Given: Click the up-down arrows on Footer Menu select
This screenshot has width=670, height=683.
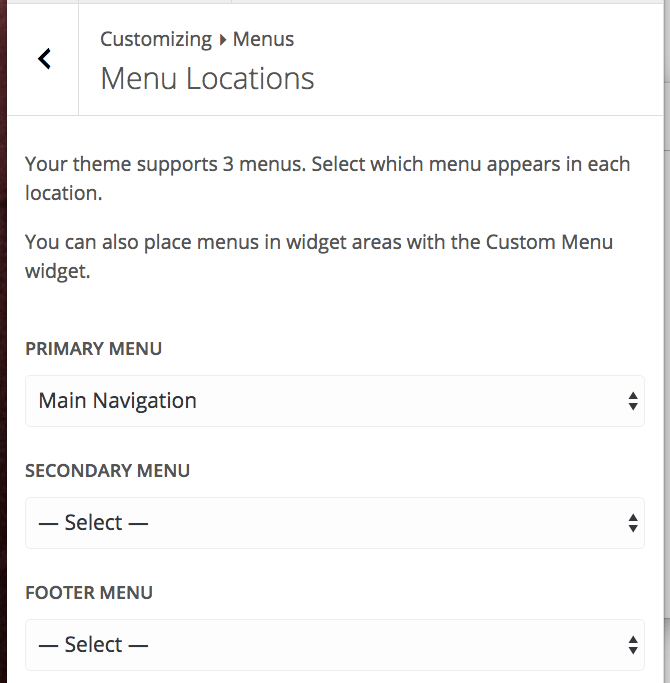Looking at the screenshot, I should (x=632, y=645).
